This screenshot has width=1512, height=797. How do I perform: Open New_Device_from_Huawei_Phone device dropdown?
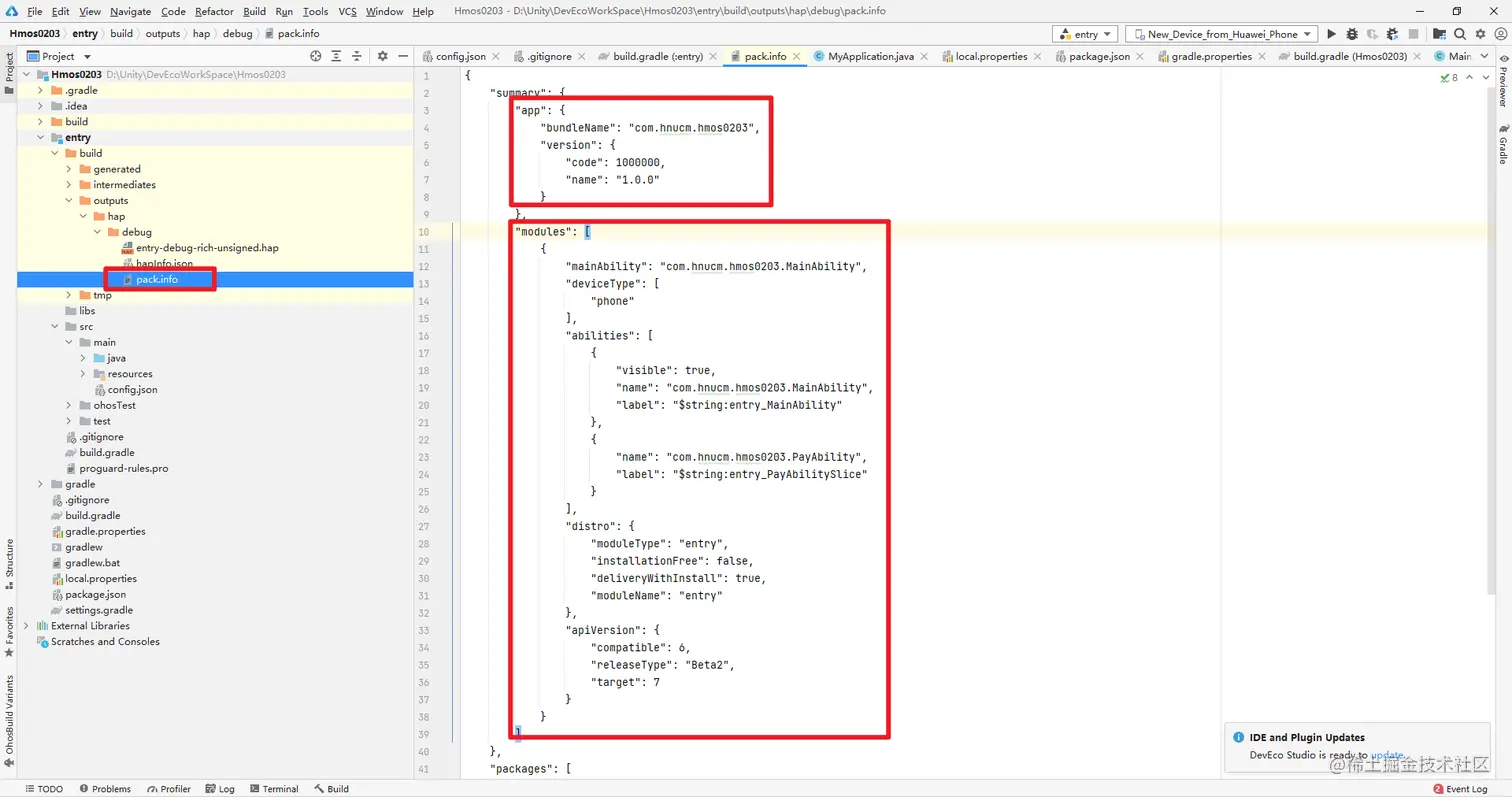point(1221,34)
